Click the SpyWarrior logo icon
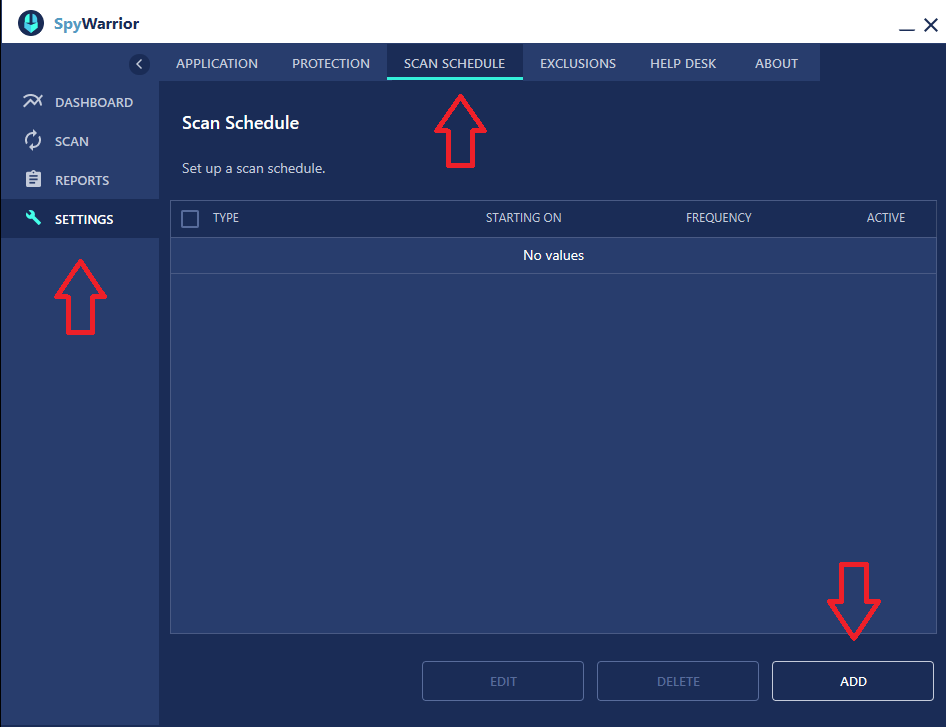The height and width of the screenshot is (727, 946). [x=31, y=24]
